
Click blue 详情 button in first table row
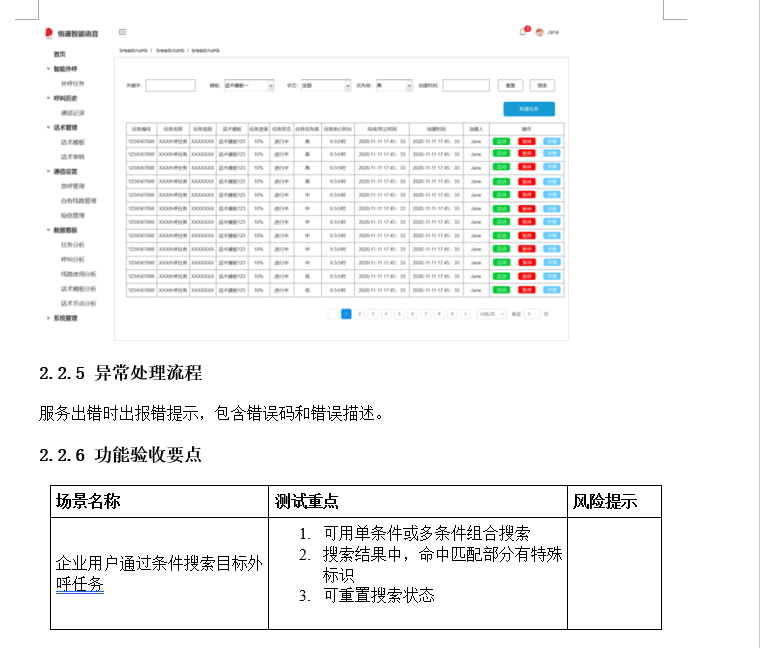point(551,142)
